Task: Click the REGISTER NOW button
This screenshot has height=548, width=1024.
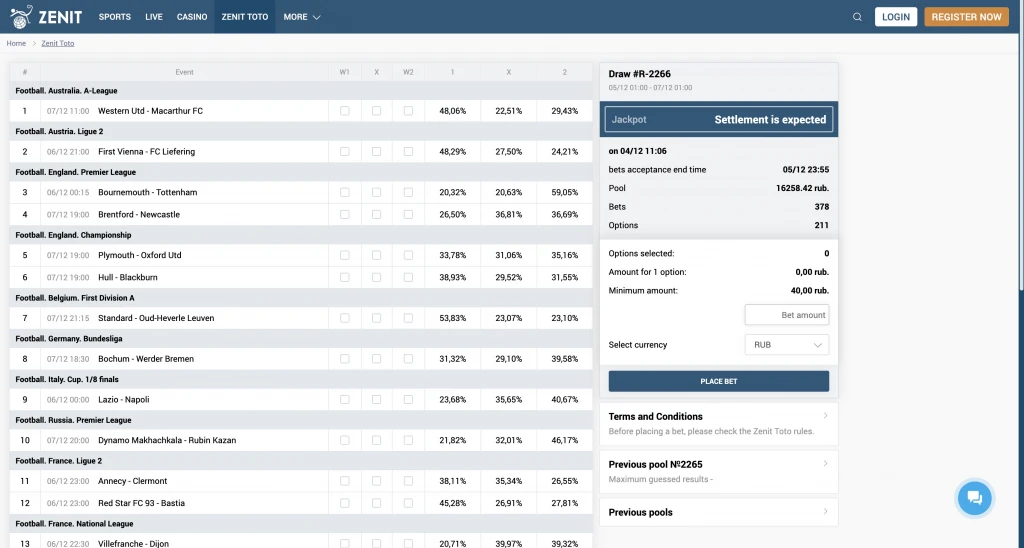Action: coord(966,17)
